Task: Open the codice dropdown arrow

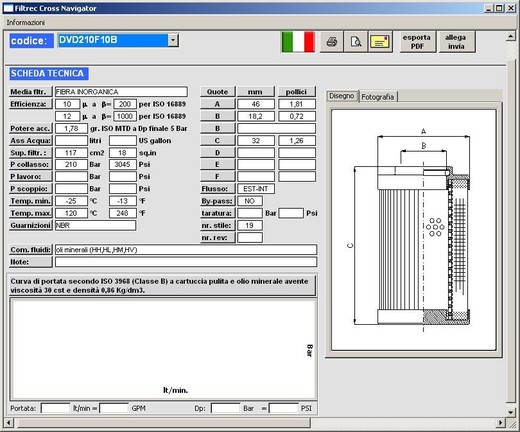Action: (173, 40)
